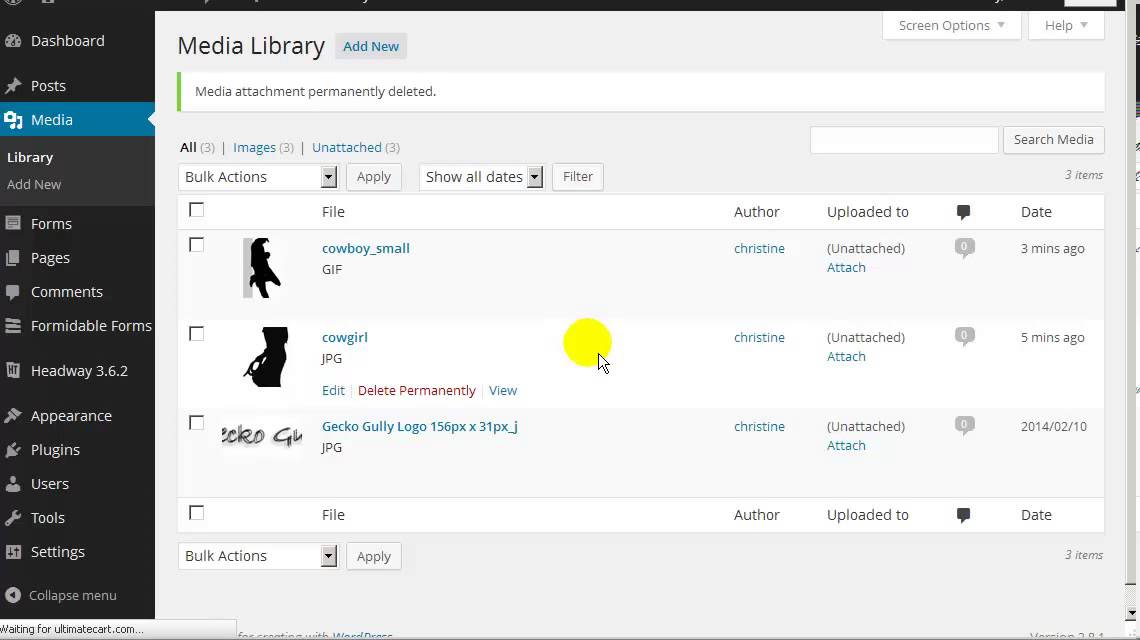The width and height of the screenshot is (1140, 640).
Task: Check the cowboy_small row checkbox
Action: (x=196, y=244)
